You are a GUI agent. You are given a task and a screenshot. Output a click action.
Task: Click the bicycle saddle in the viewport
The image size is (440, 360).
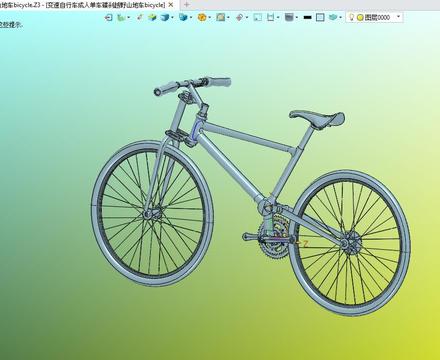tap(317, 119)
